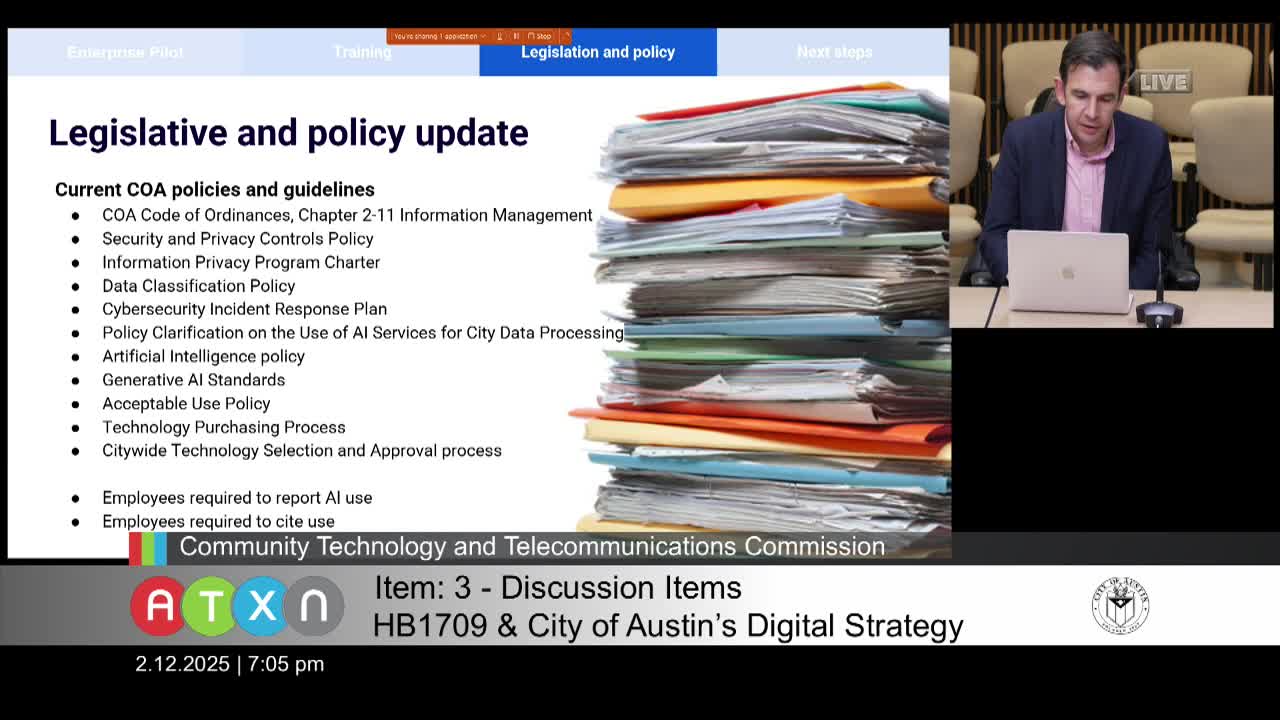Click the presenter hand icon in sharing toolbar
Screen dimensions: 1280x720
coord(501,36)
